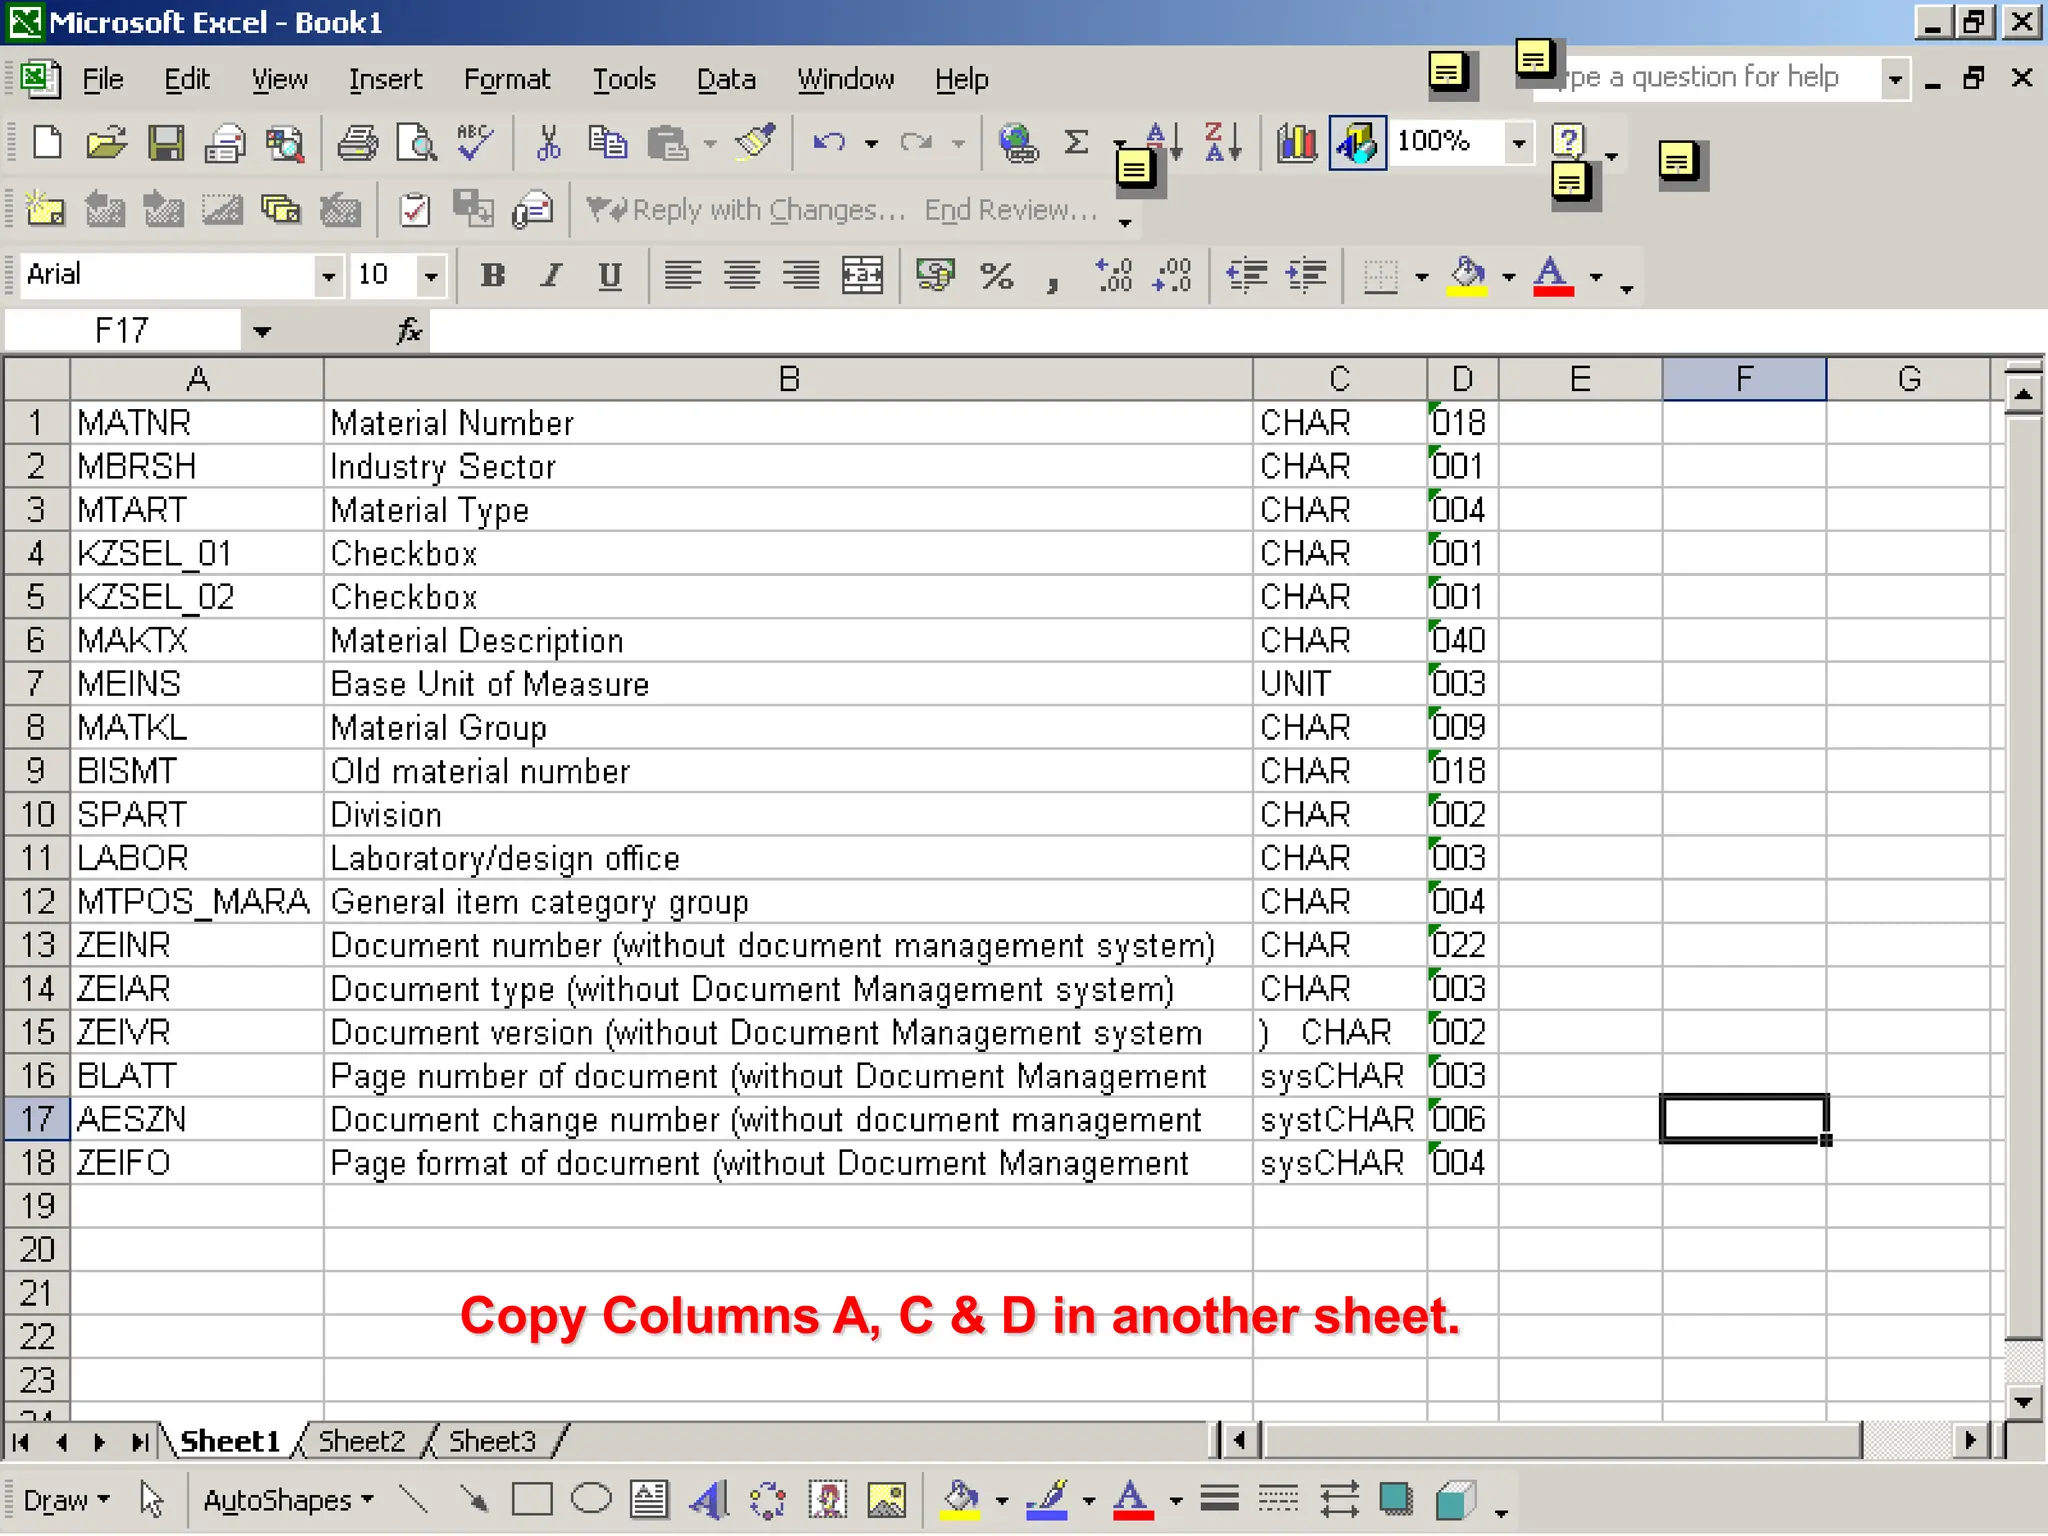Apply Percent style formatting
The width and height of the screenshot is (2048, 1536).
pyautogui.click(x=996, y=275)
